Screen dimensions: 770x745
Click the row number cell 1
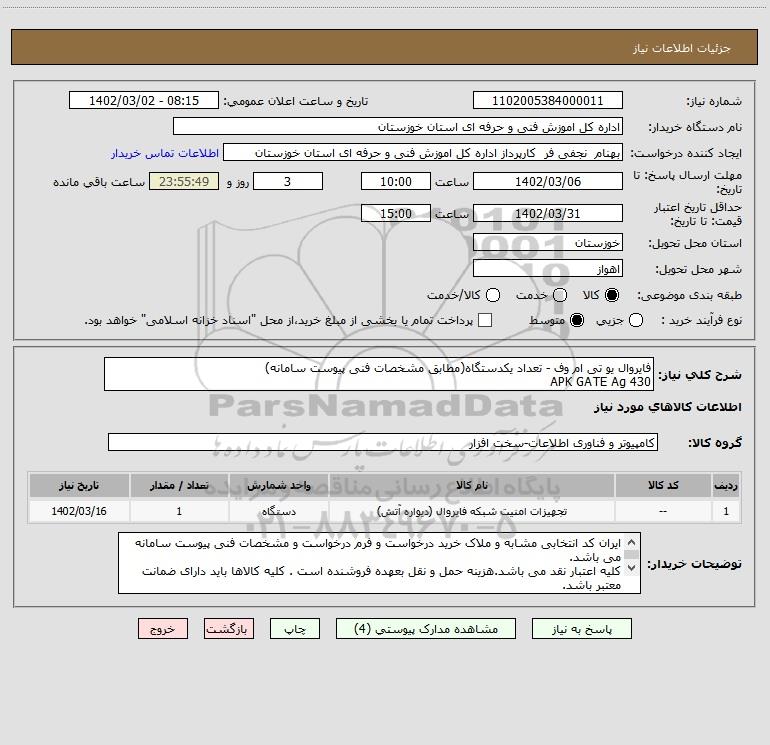pos(726,511)
